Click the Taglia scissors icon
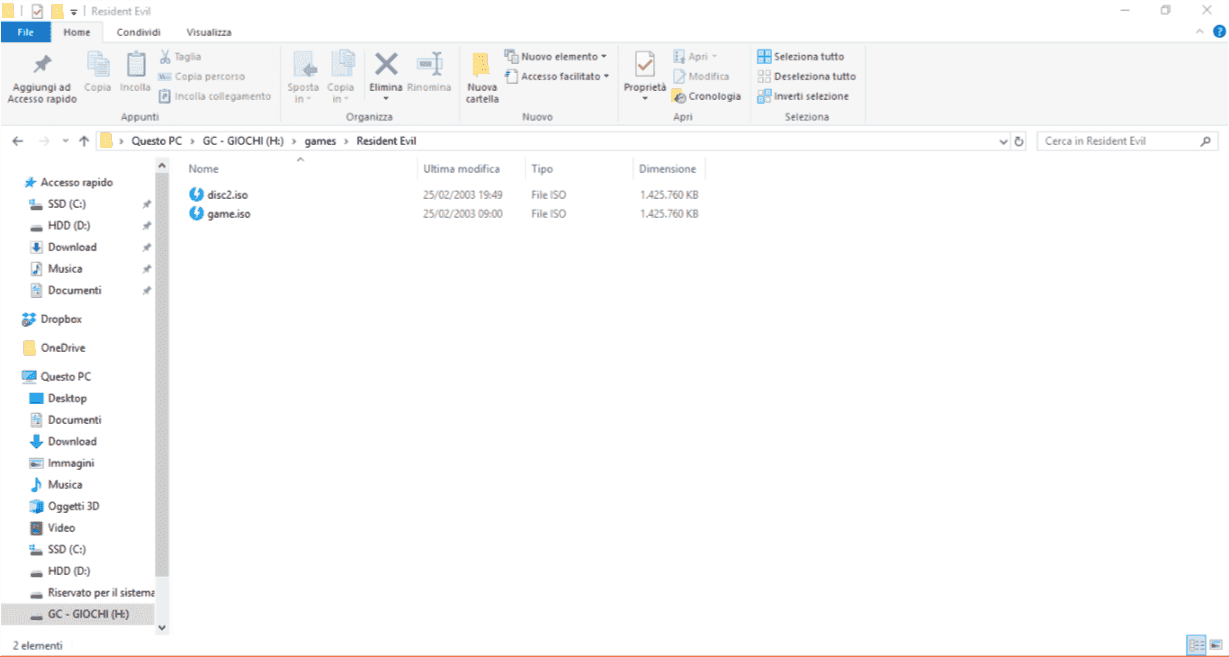 [165, 57]
